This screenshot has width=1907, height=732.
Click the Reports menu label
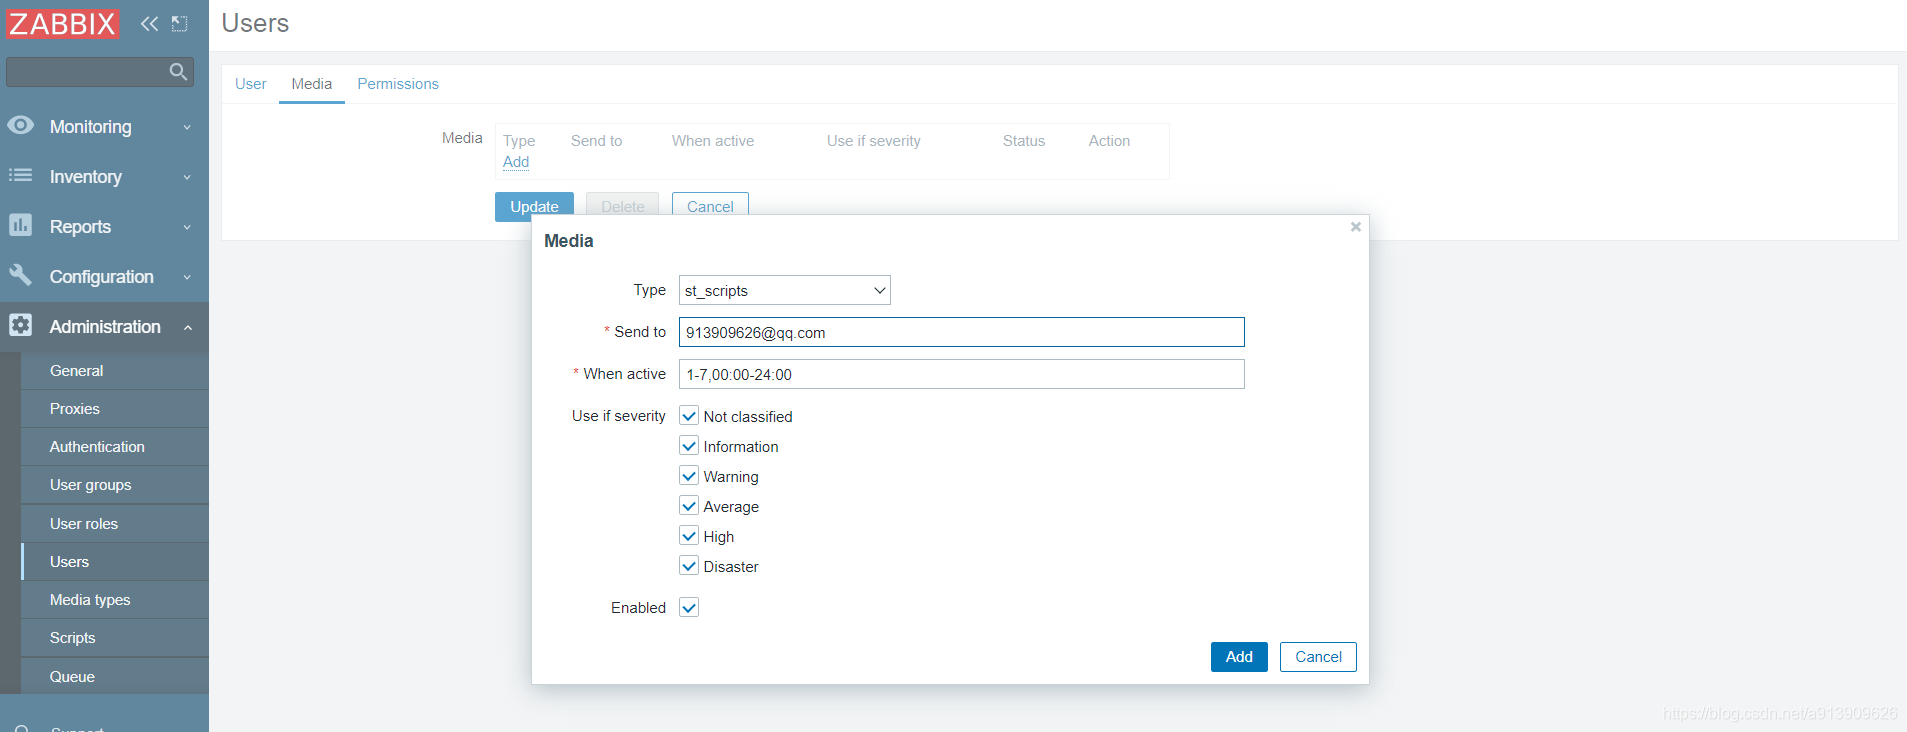[x=80, y=227]
